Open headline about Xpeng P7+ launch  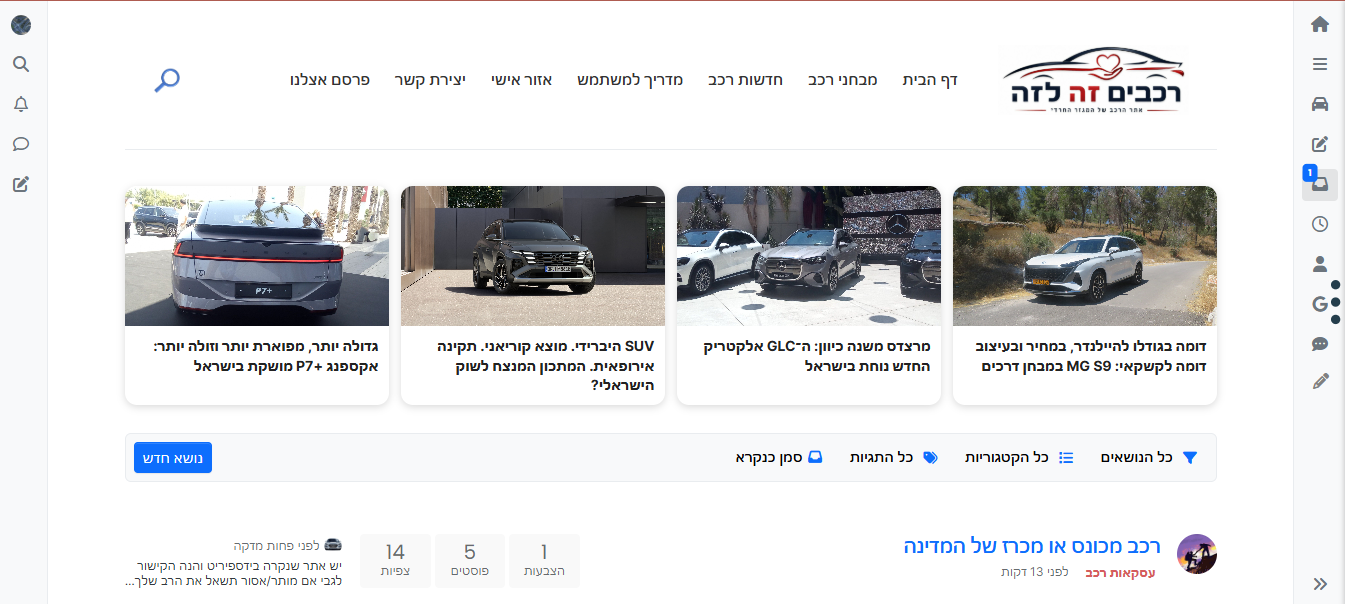click(x=266, y=357)
